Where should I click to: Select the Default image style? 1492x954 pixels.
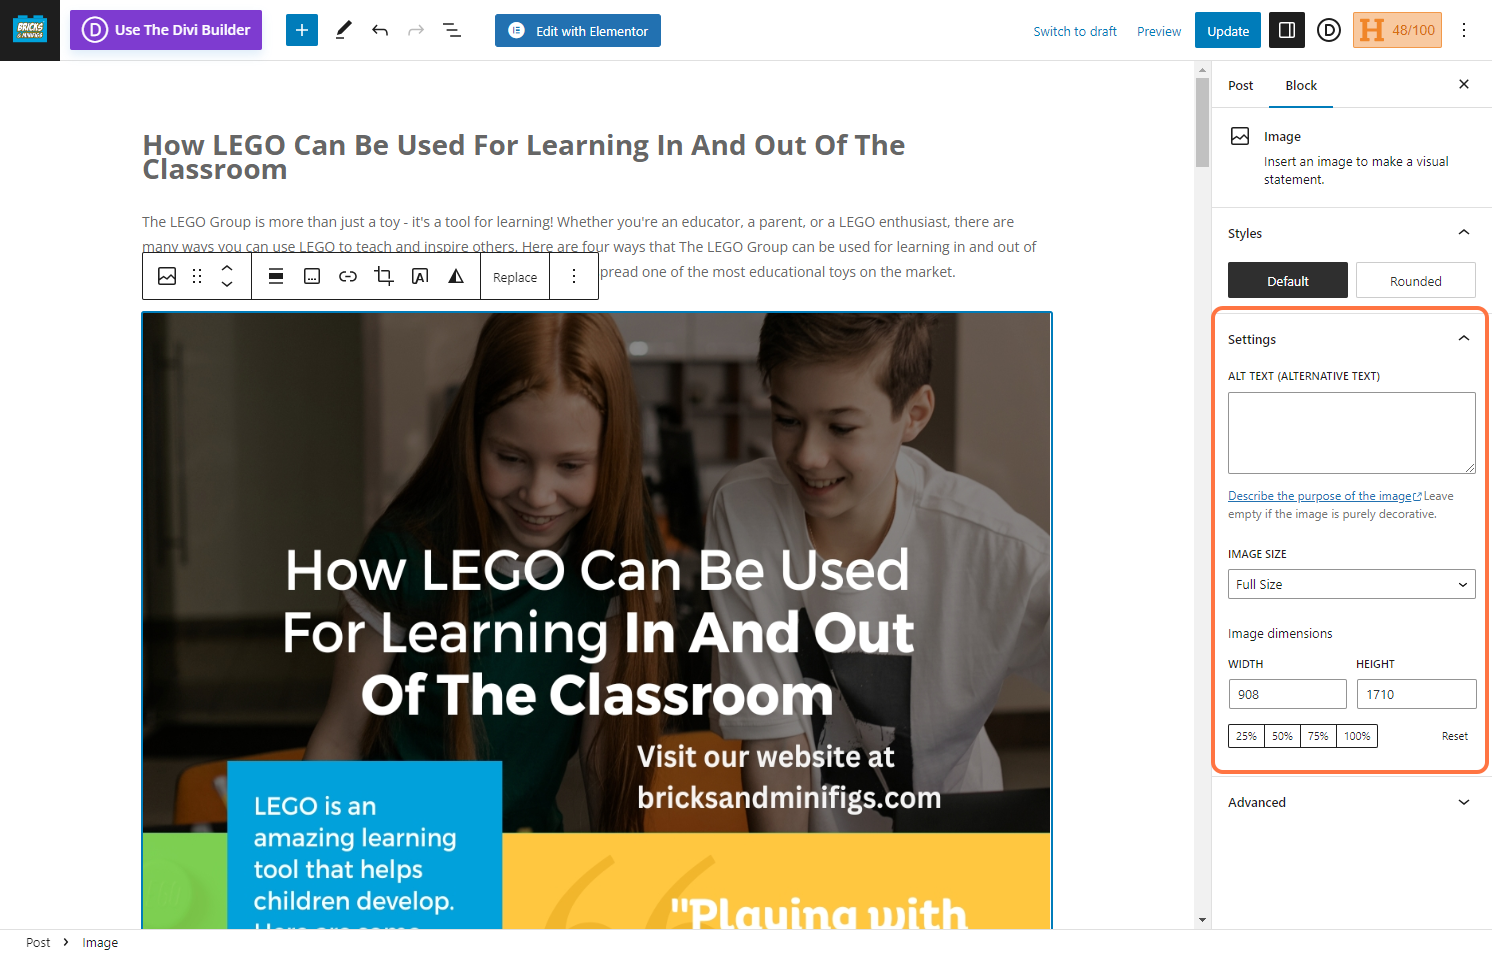click(1287, 281)
